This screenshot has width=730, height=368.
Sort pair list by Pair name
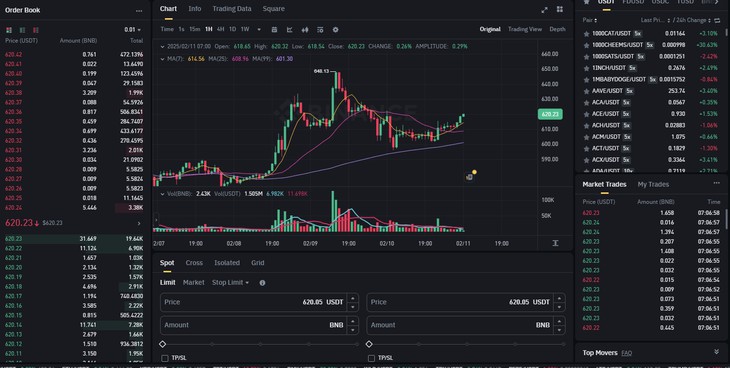590,20
